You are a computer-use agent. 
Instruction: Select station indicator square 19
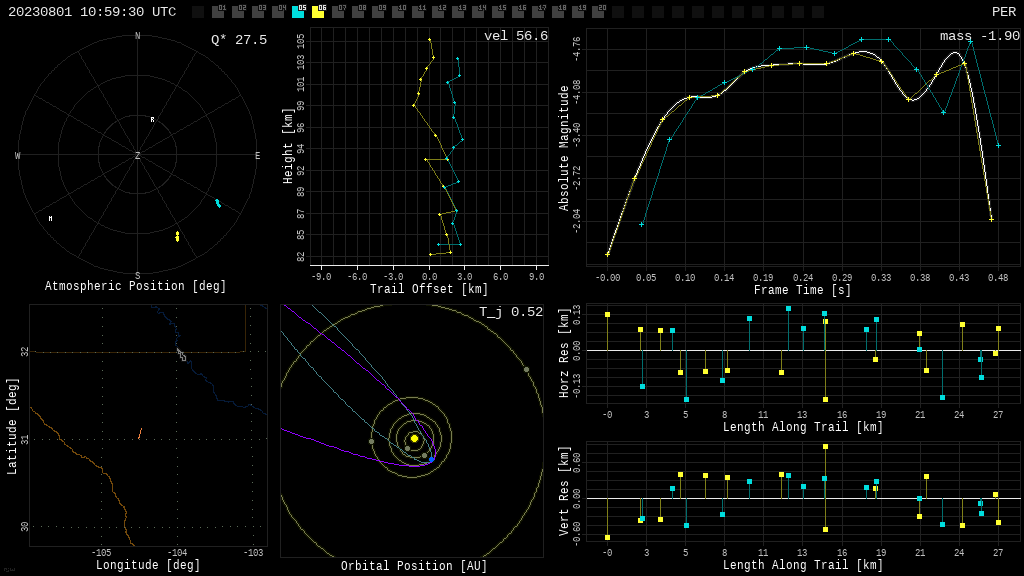click(x=578, y=12)
